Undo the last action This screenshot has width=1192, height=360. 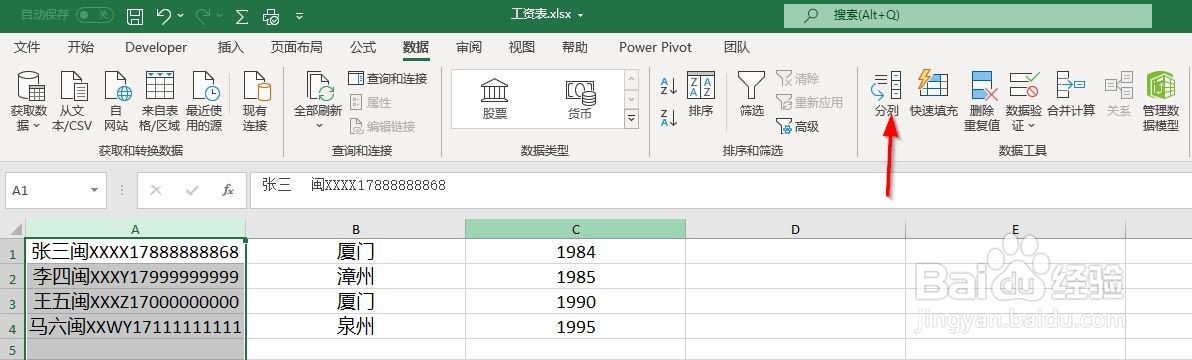[163, 15]
